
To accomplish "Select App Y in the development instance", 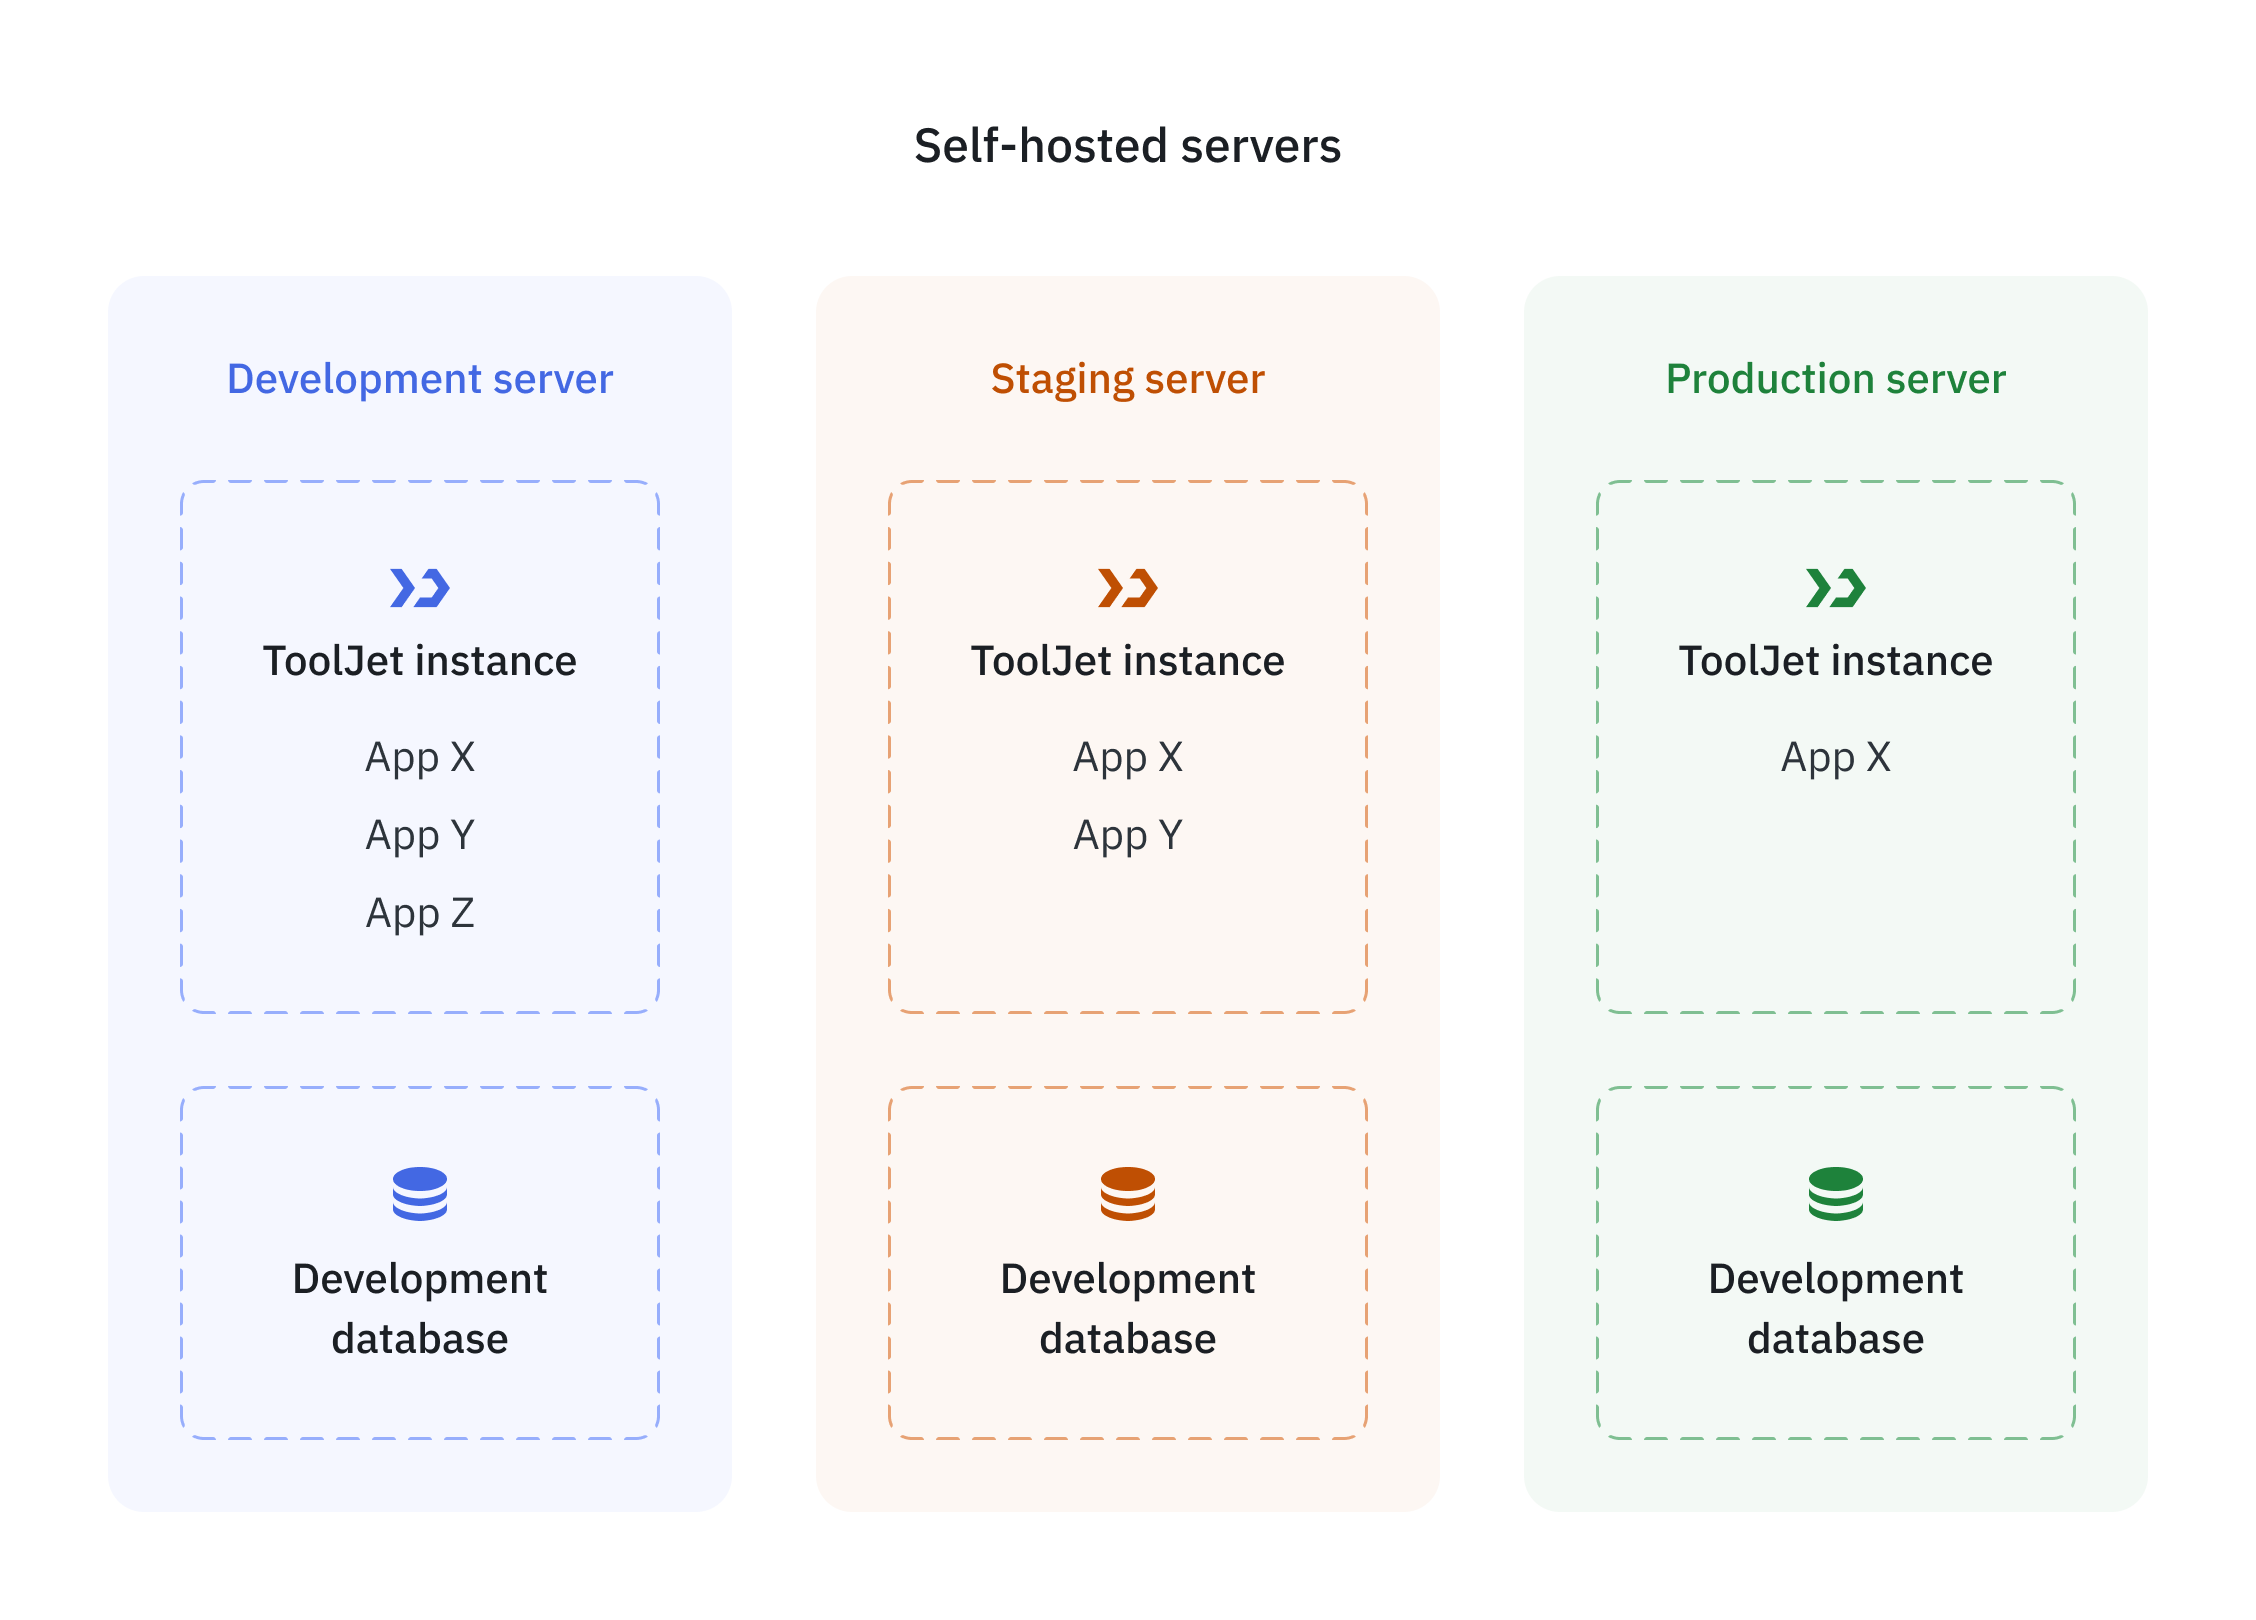I will coord(420,835).
